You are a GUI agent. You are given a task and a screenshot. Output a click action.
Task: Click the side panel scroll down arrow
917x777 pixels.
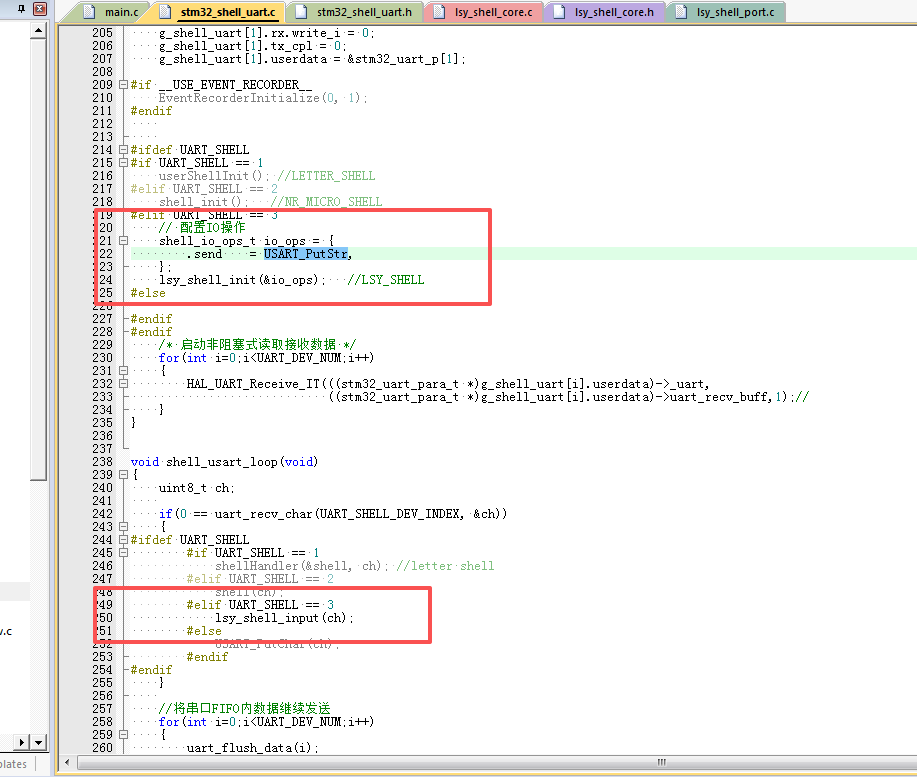(38, 743)
